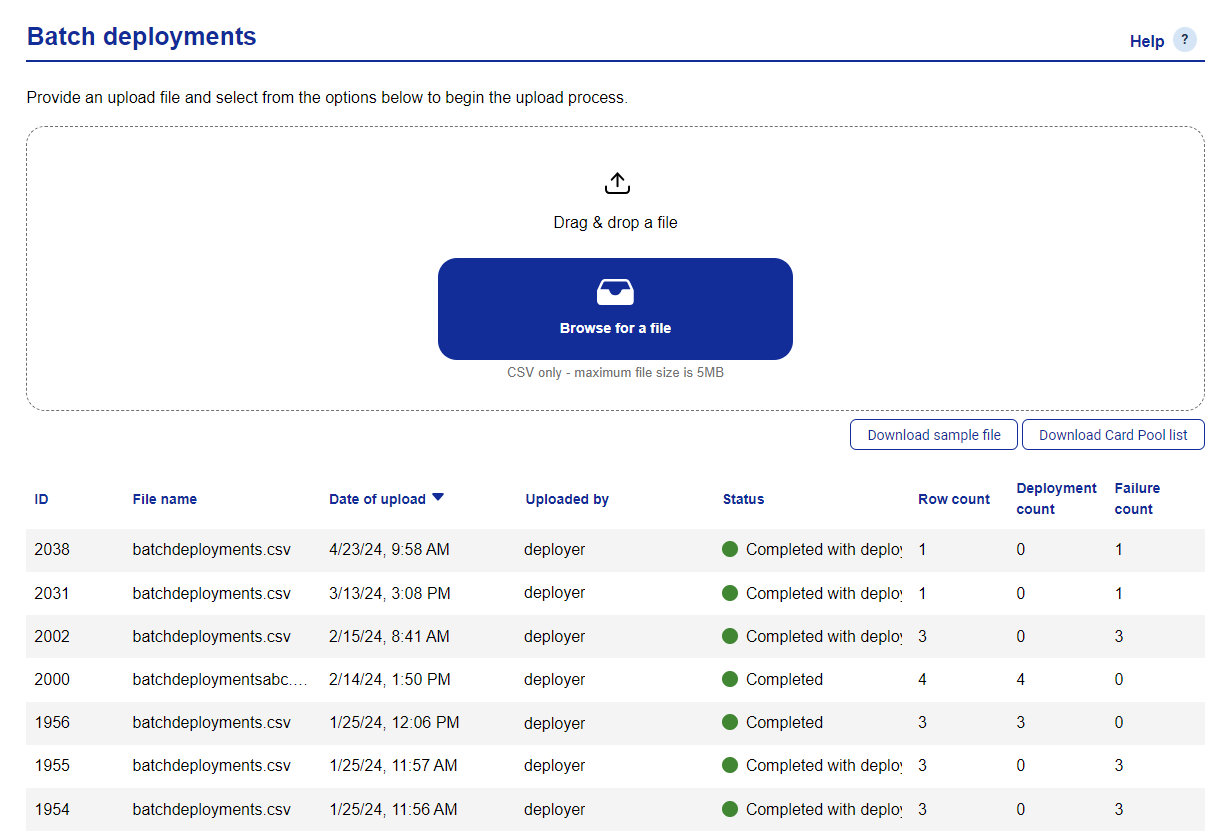Click upload date 1/25/24, 11:57 AM
Screen dimensions: 1221x840
pyautogui.click(x=393, y=765)
